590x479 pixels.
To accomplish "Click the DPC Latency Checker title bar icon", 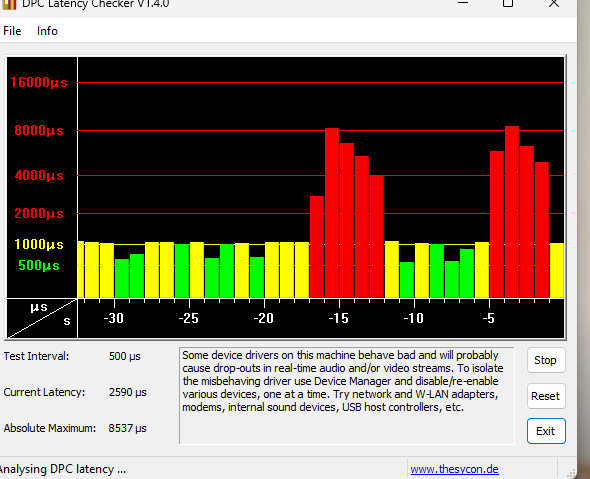I will tap(9, 5).
